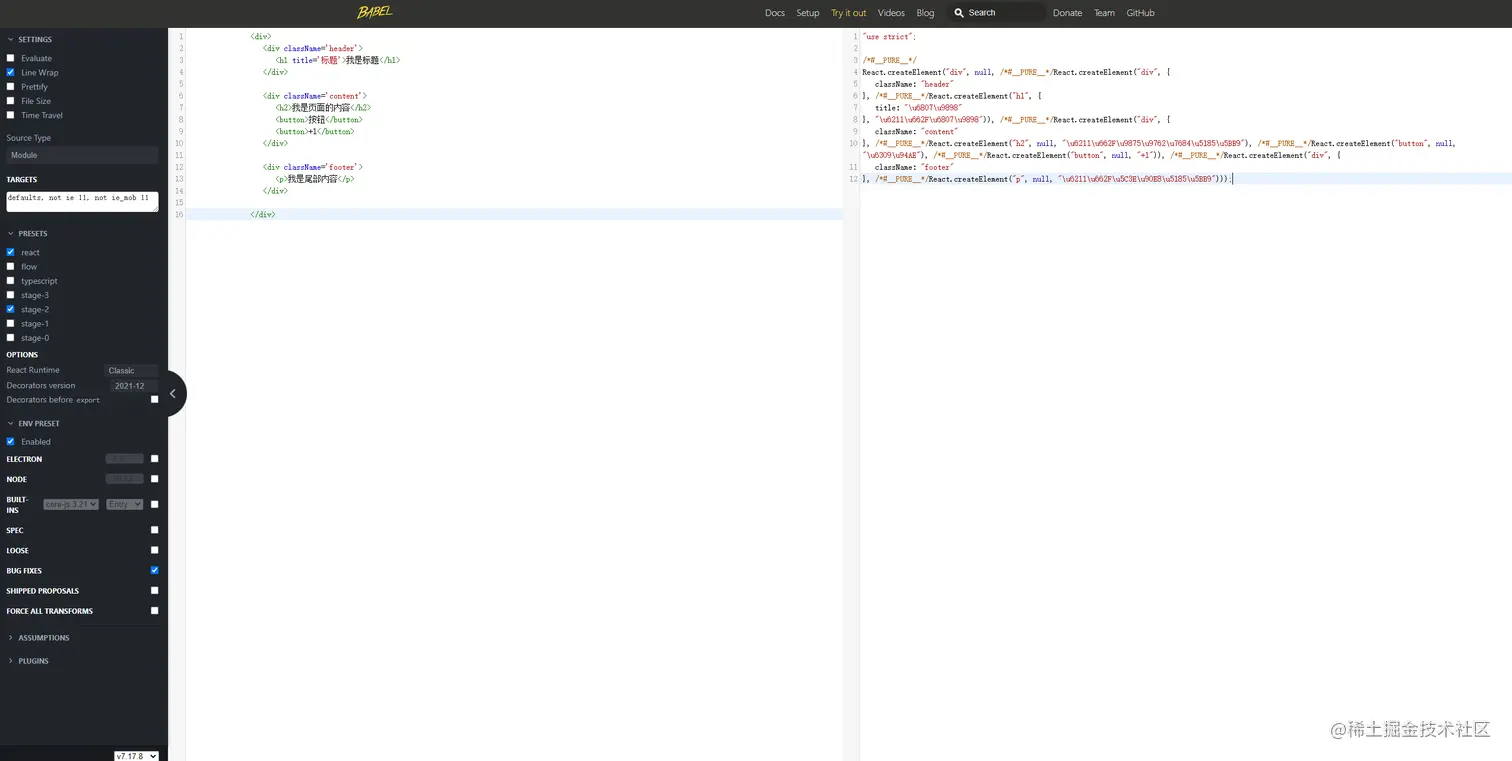Viewport: 1512px width, 761px height.
Task: Collapse the Settings section
Action: (30, 39)
